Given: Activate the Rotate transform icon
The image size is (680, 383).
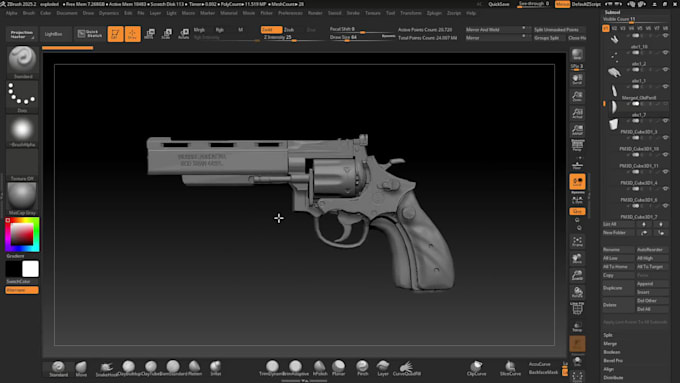Looking at the screenshot, I should coord(184,34).
